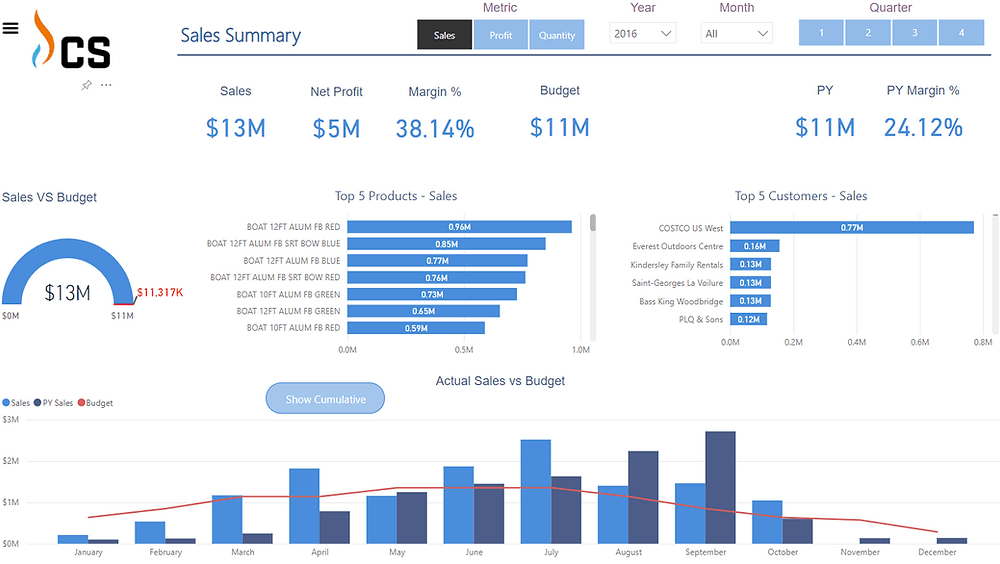Click the PY $11M card value
1000x564 pixels.
point(825,128)
